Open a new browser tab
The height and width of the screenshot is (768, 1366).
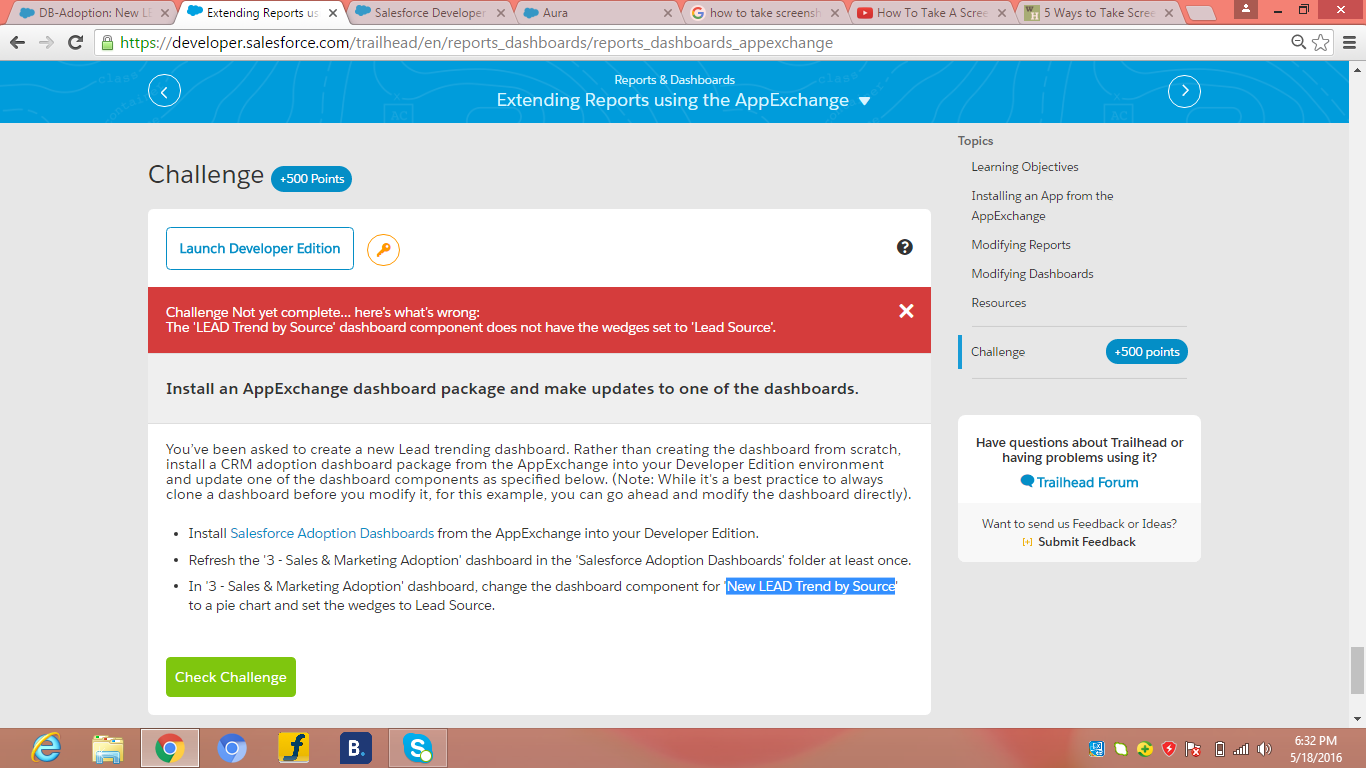click(x=1201, y=13)
